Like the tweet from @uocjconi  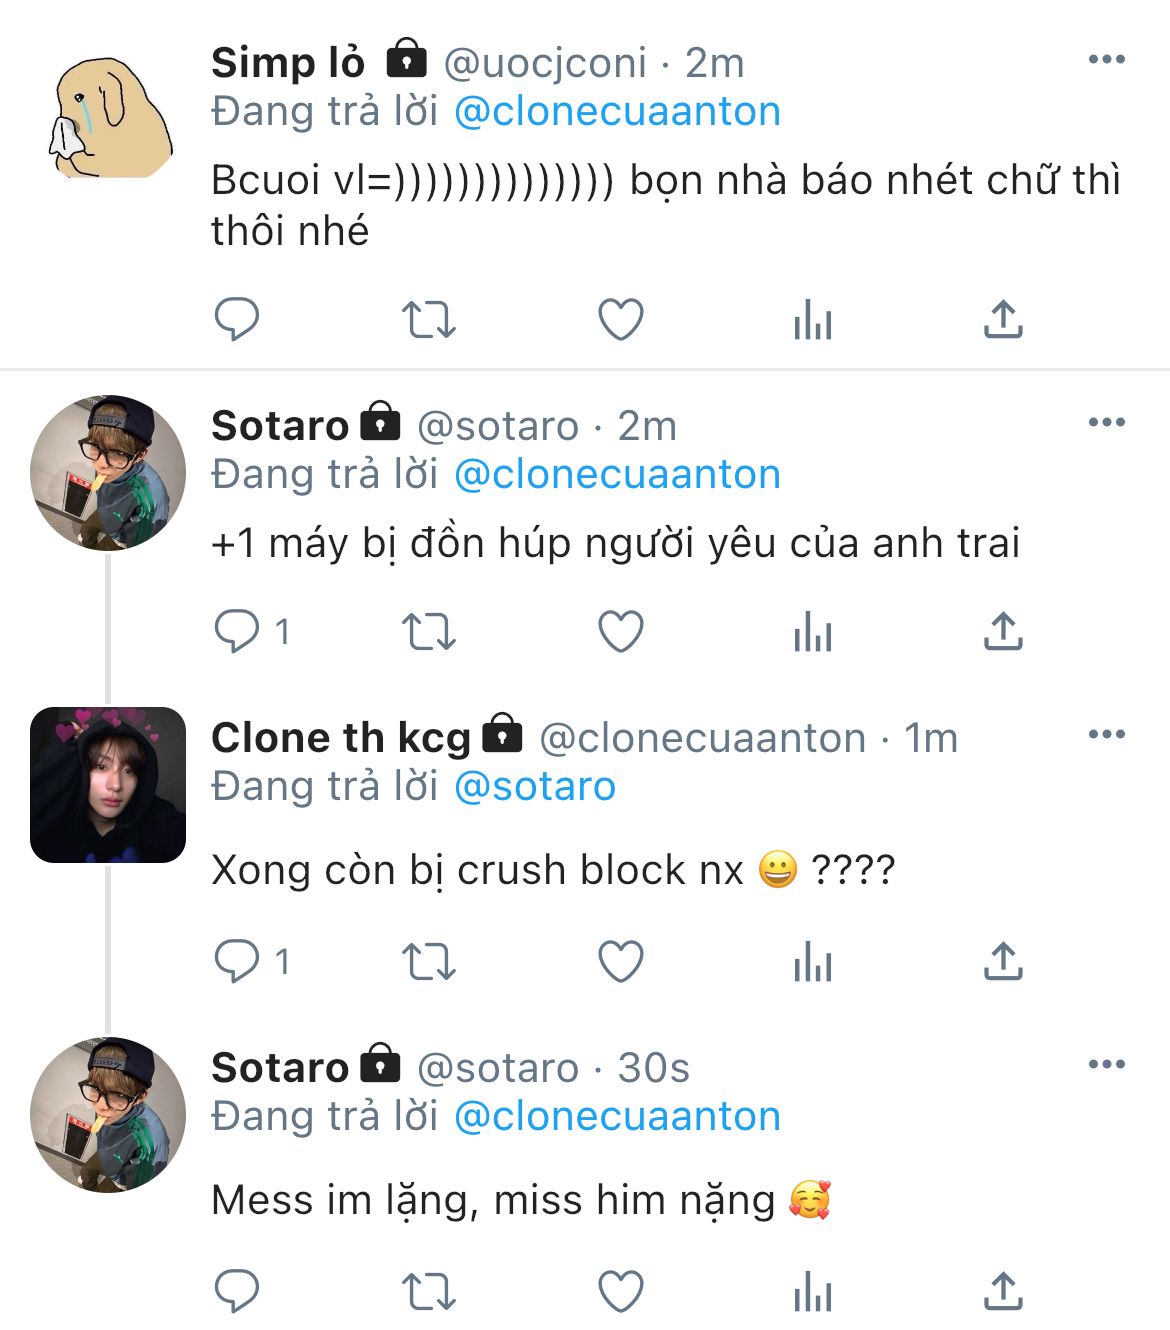tap(620, 320)
